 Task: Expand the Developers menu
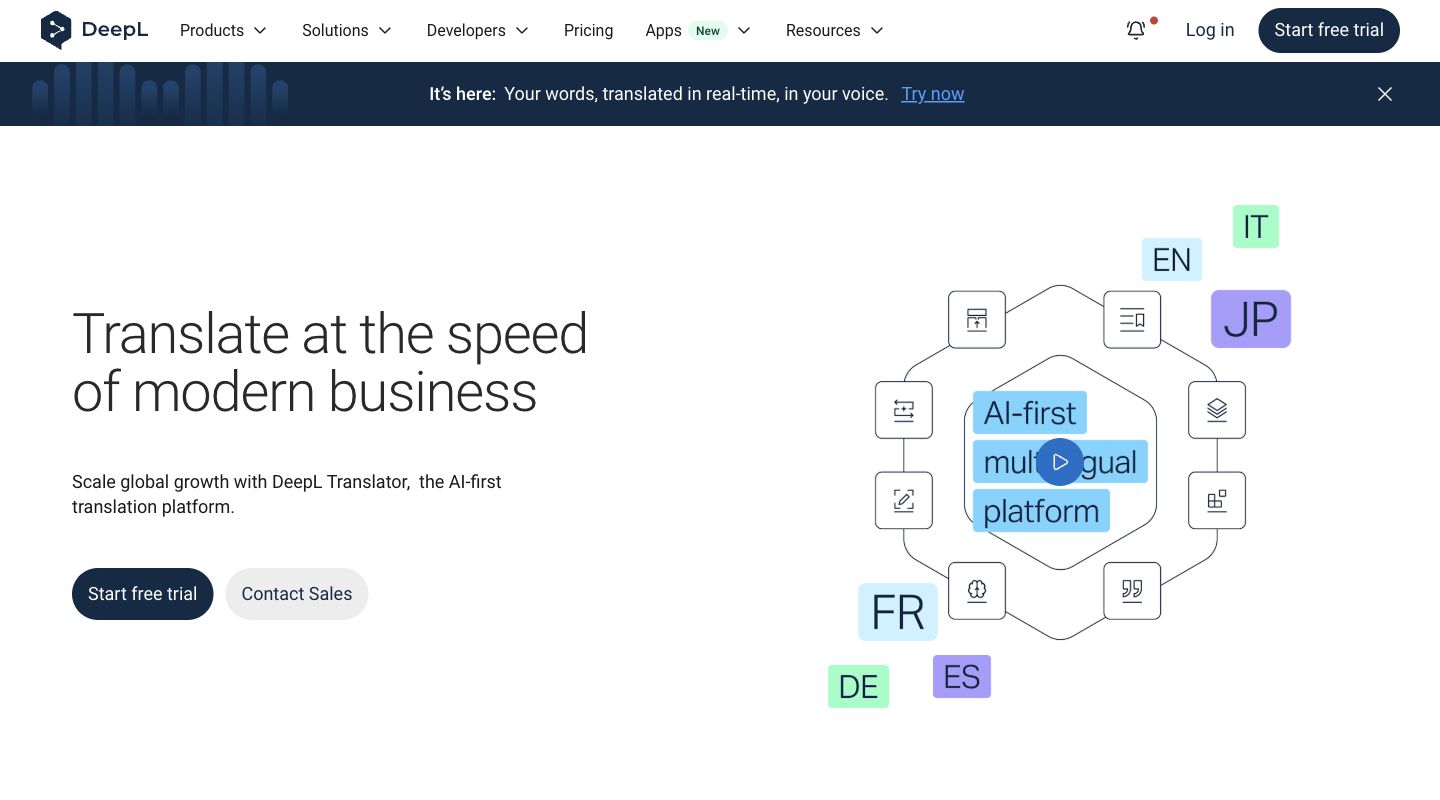click(x=478, y=30)
